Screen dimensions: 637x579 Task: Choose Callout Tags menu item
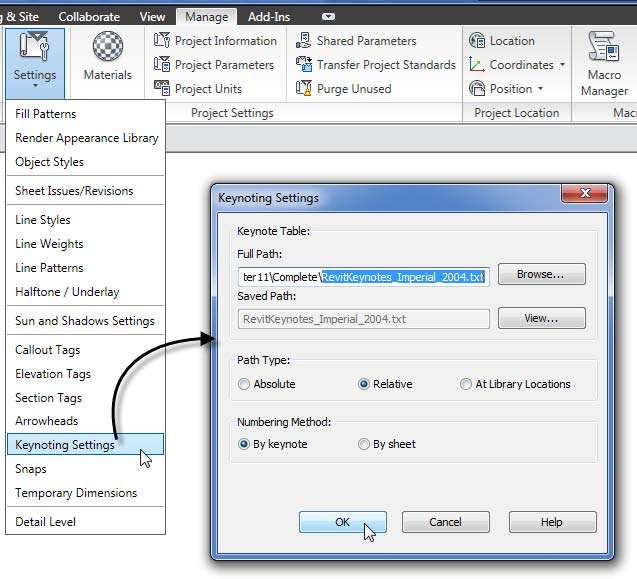[x=85, y=350]
